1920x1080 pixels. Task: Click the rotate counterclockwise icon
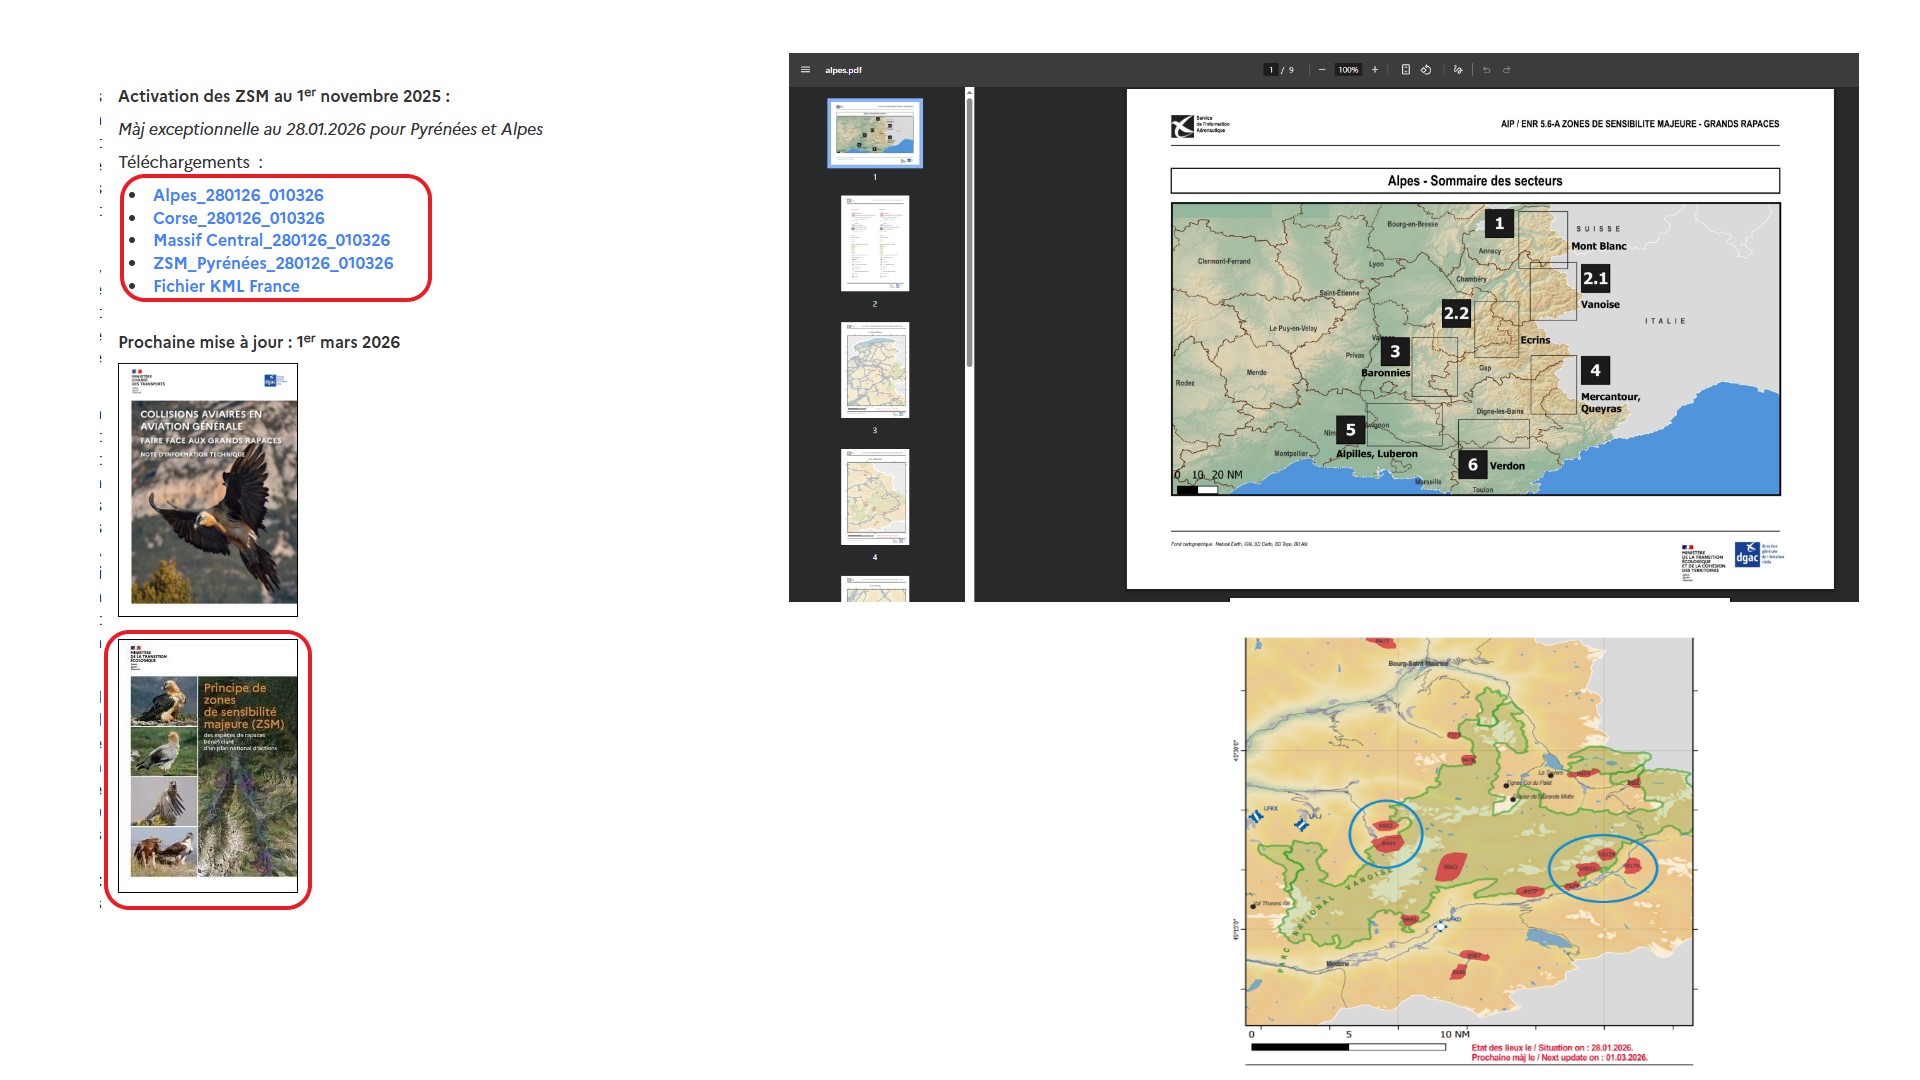point(1426,70)
